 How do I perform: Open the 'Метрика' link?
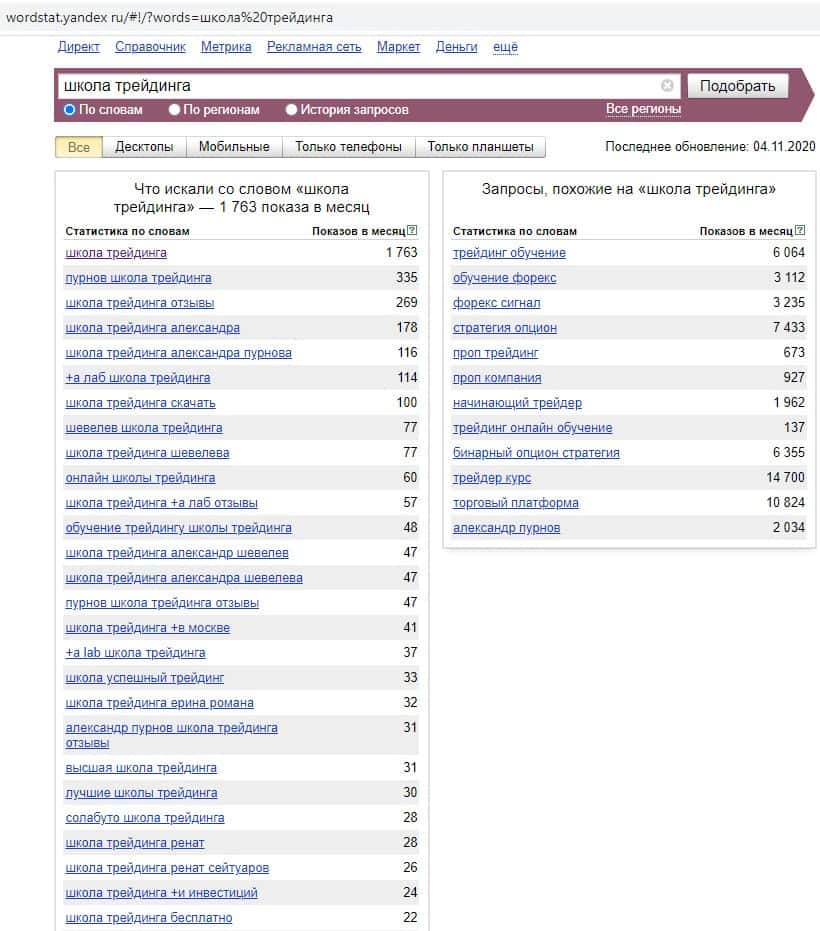(x=226, y=47)
